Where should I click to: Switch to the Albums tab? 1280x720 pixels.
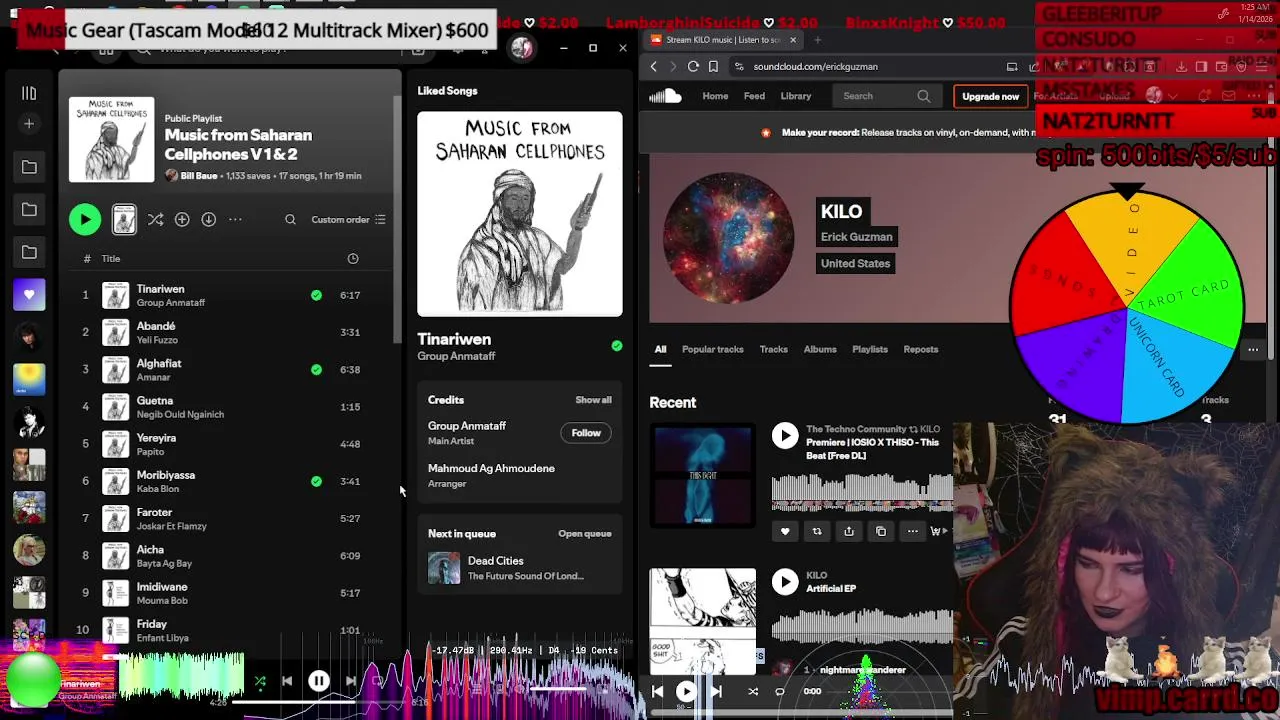point(820,350)
